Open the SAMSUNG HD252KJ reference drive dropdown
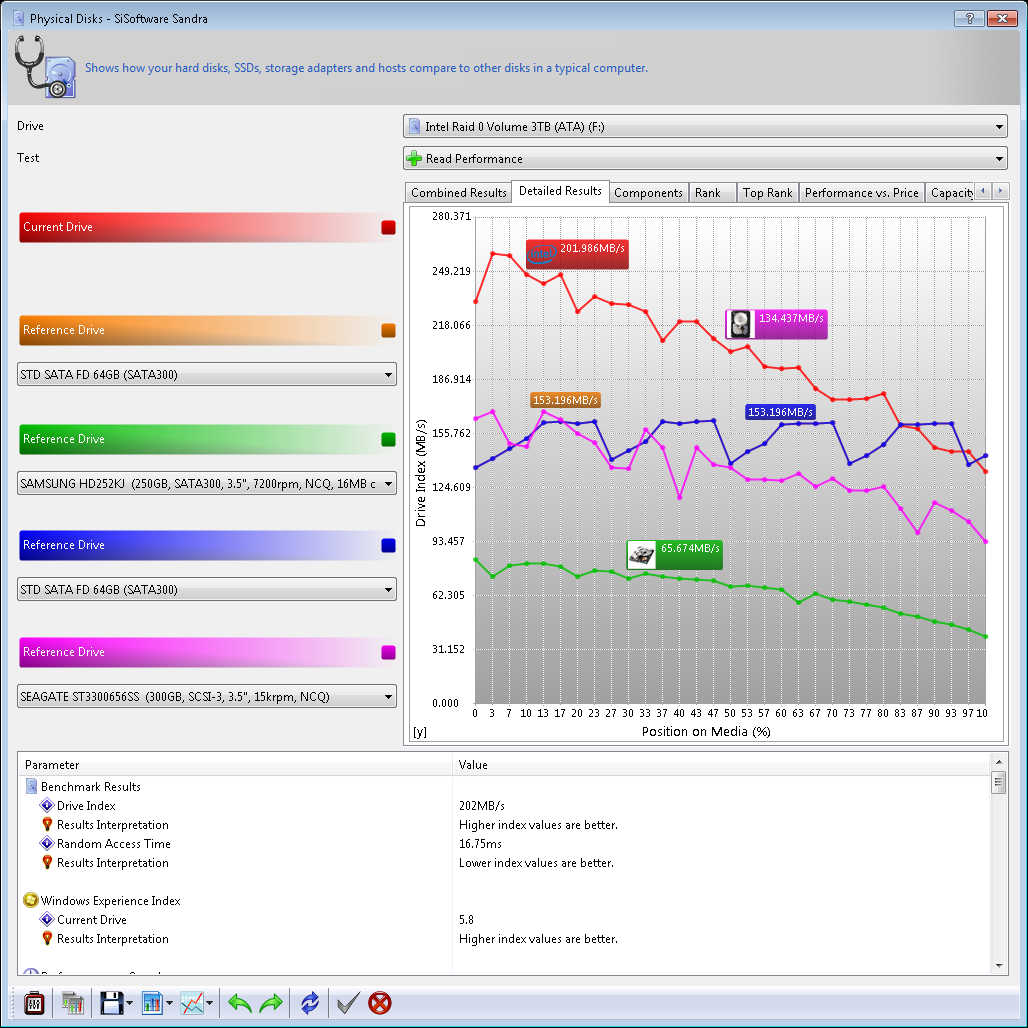The width and height of the screenshot is (1028, 1028). point(207,484)
